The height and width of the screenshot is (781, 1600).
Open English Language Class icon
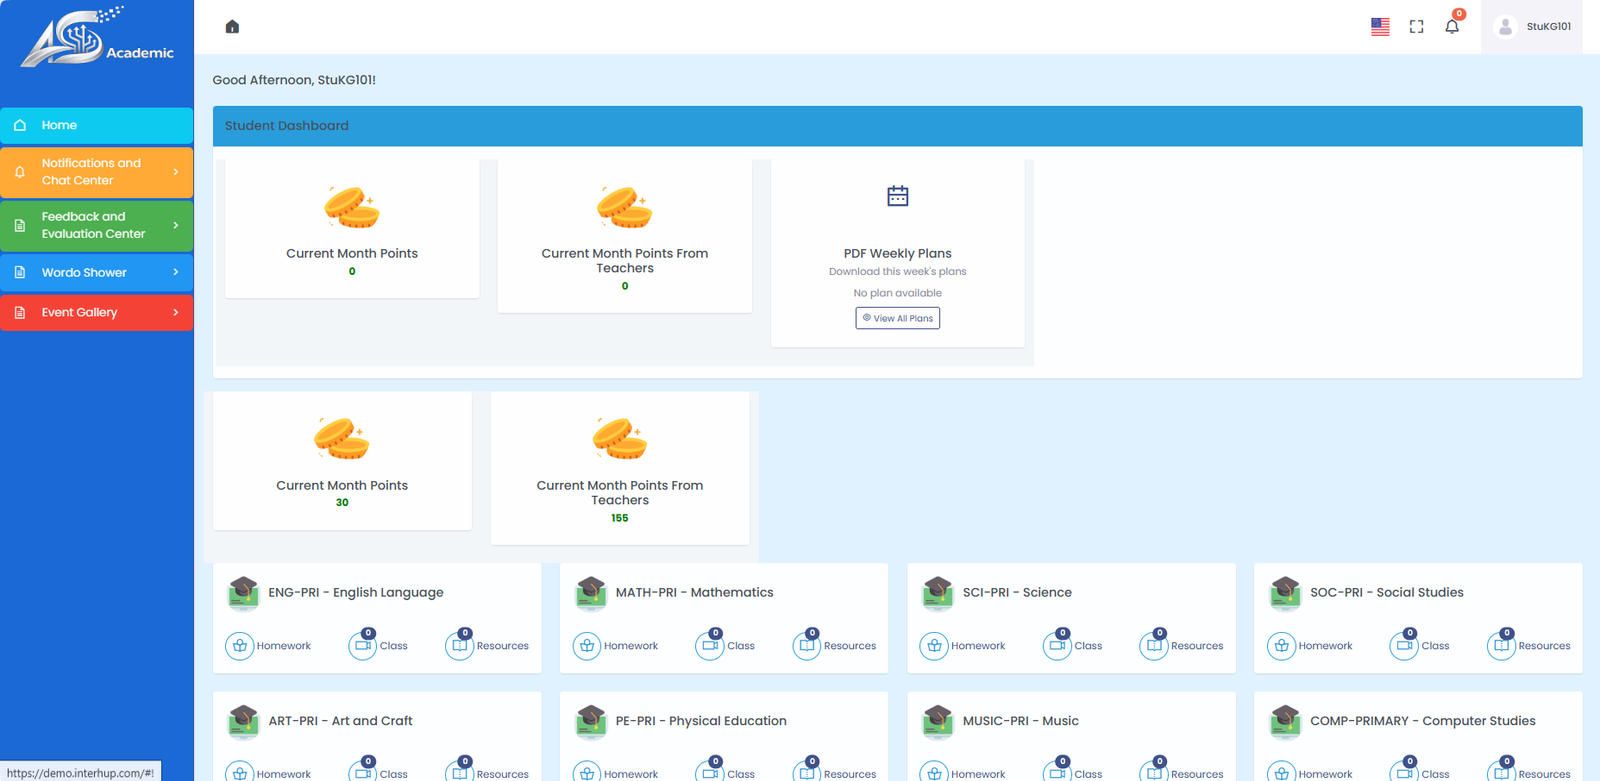[362, 646]
